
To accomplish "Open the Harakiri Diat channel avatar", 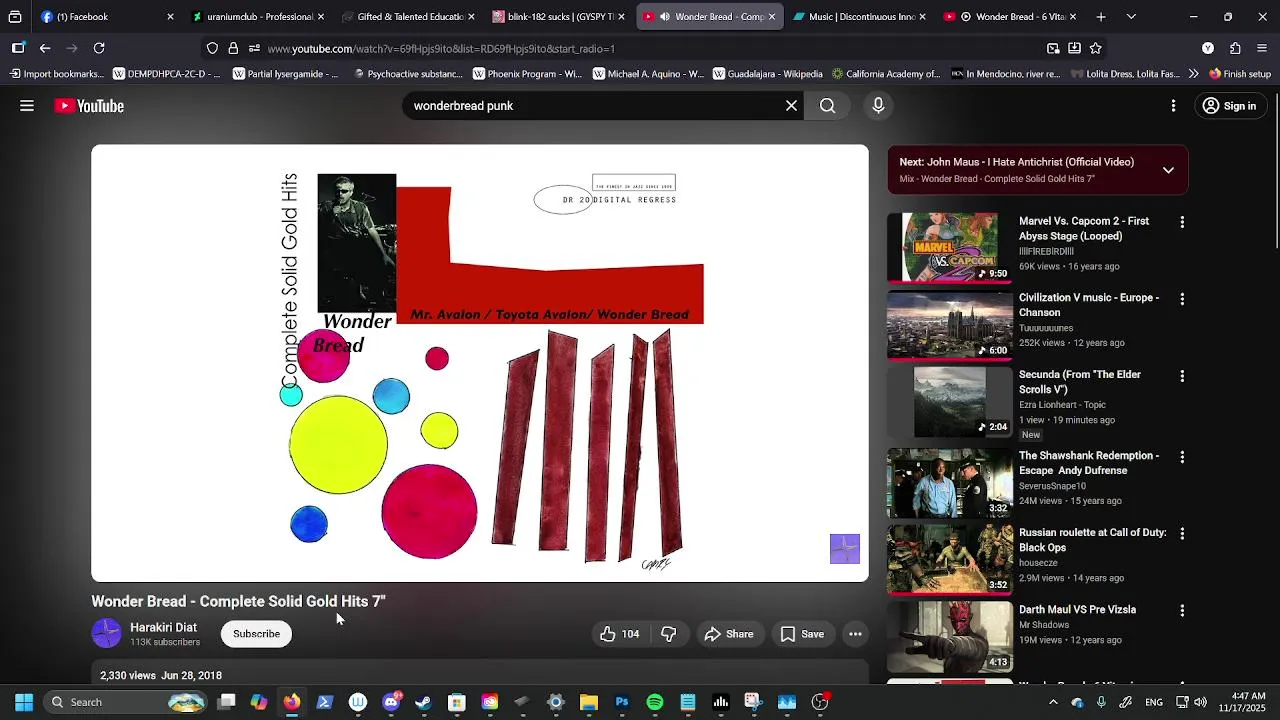I will (107, 634).
